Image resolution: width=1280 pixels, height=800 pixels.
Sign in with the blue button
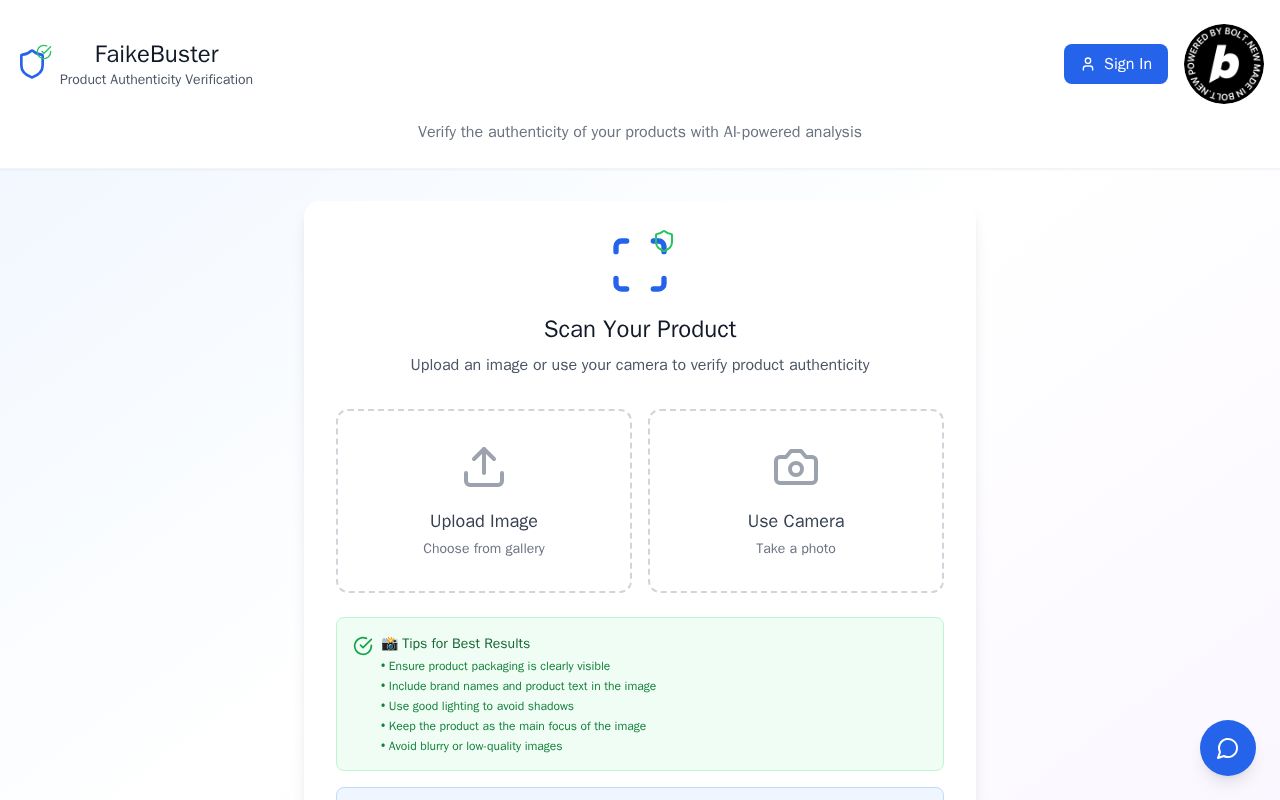pos(1116,64)
